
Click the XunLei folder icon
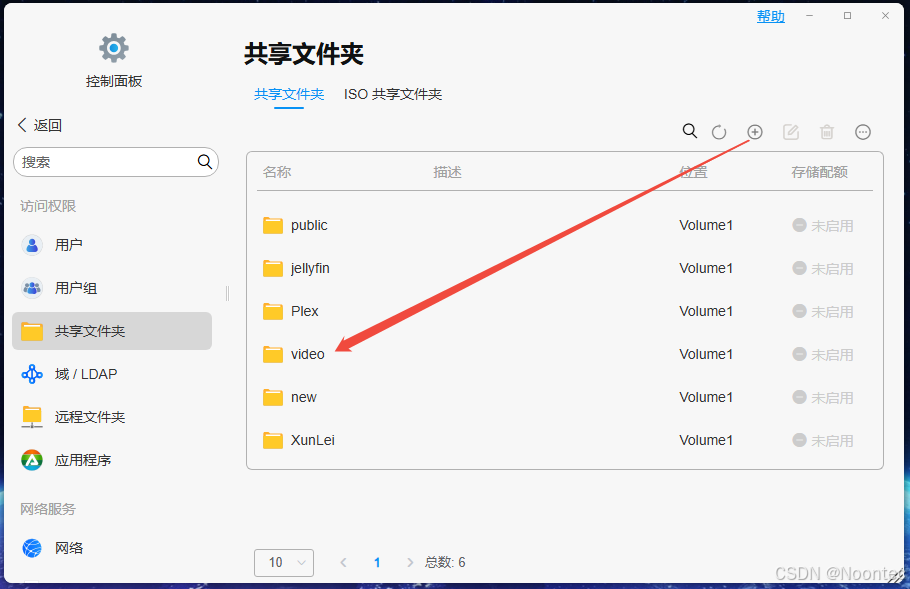(273, 440)
